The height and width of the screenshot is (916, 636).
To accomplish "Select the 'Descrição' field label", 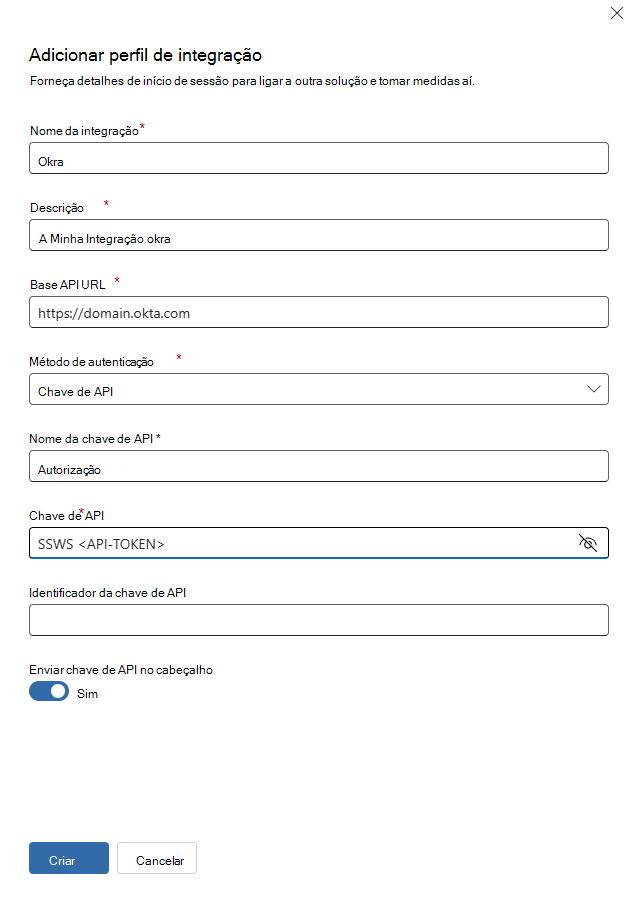I will 57,208.
